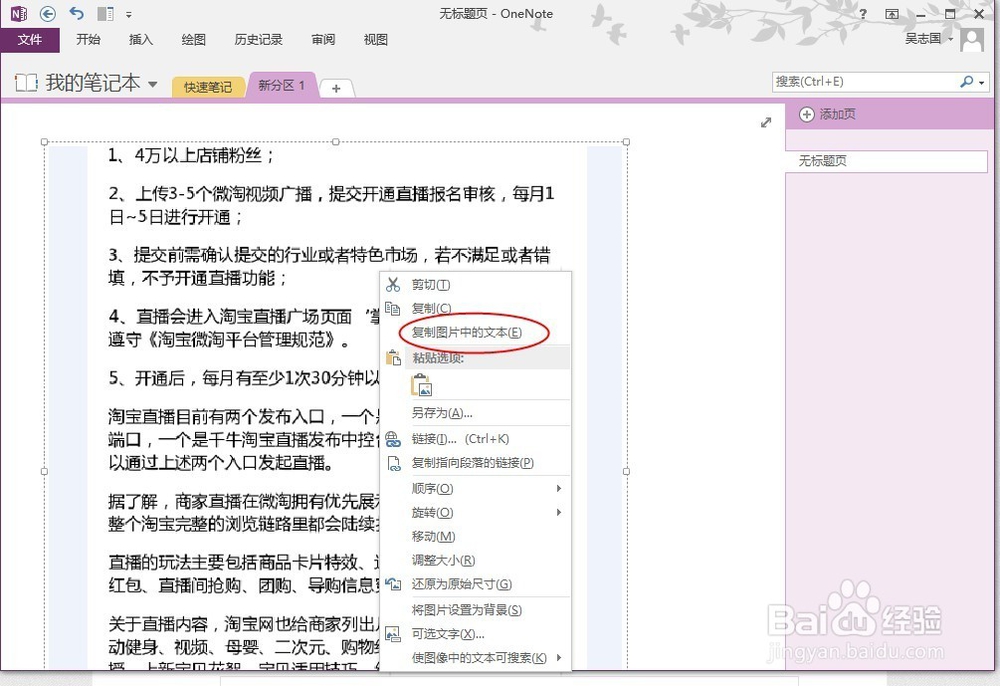1000x686 pixels.
Task: Open Help using the question mark icon
Action: click(x=862, y=13)
